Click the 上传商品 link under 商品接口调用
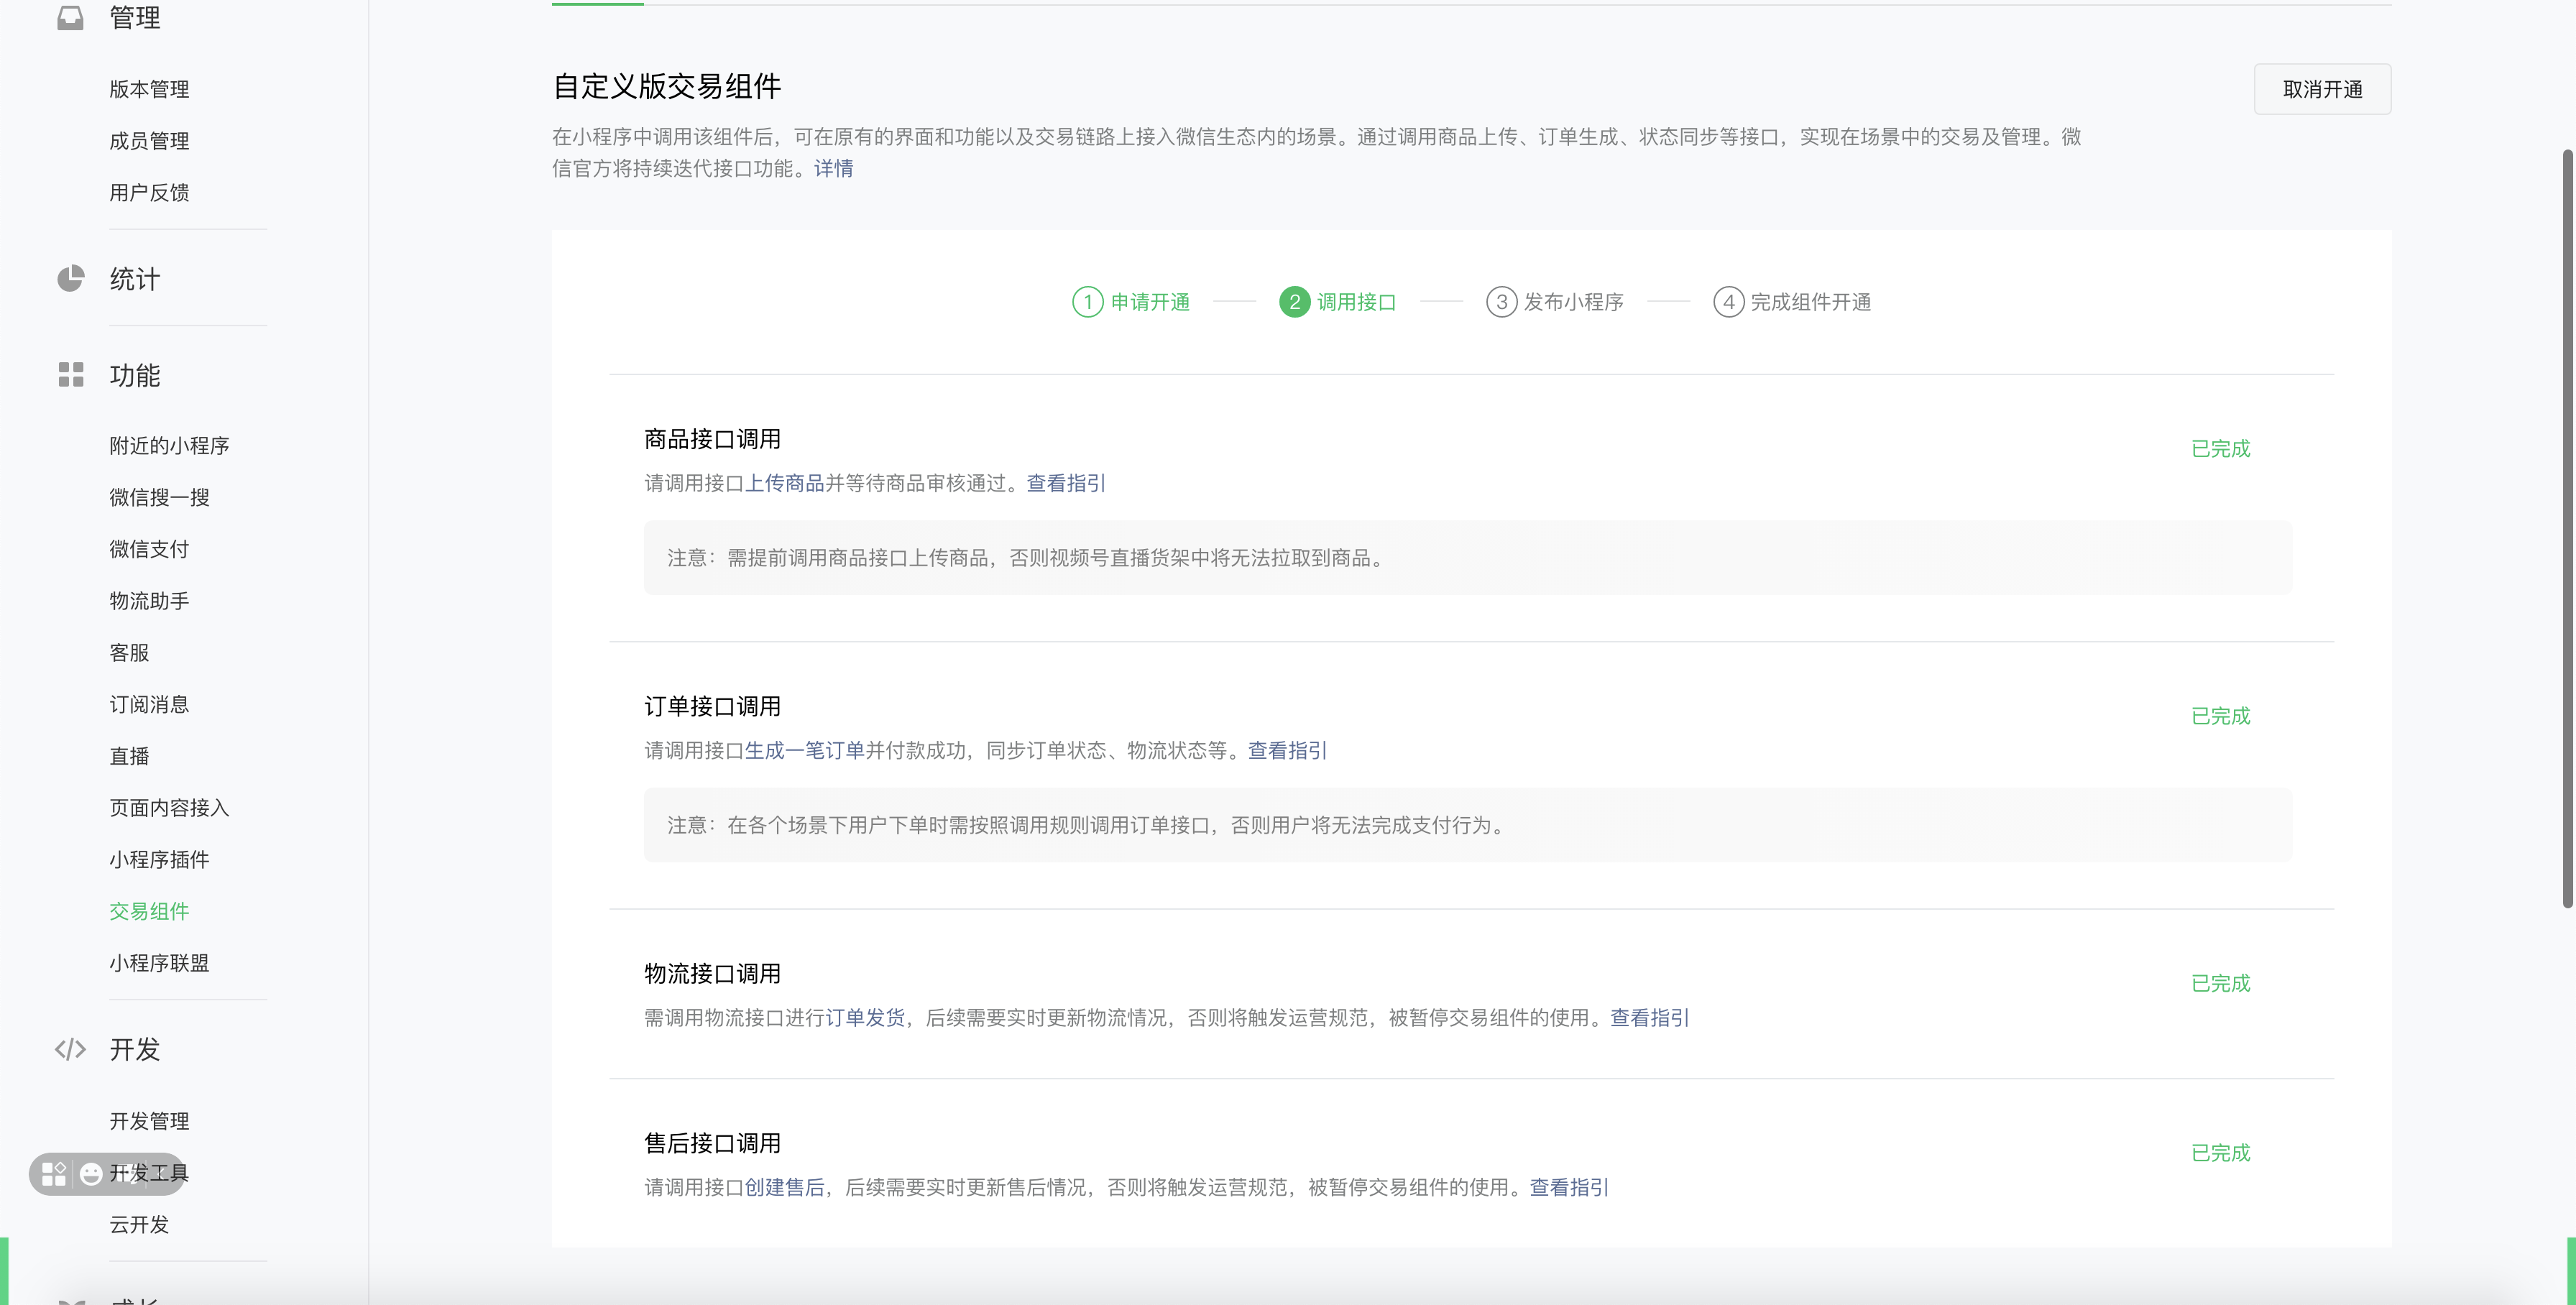 [786, 483]
